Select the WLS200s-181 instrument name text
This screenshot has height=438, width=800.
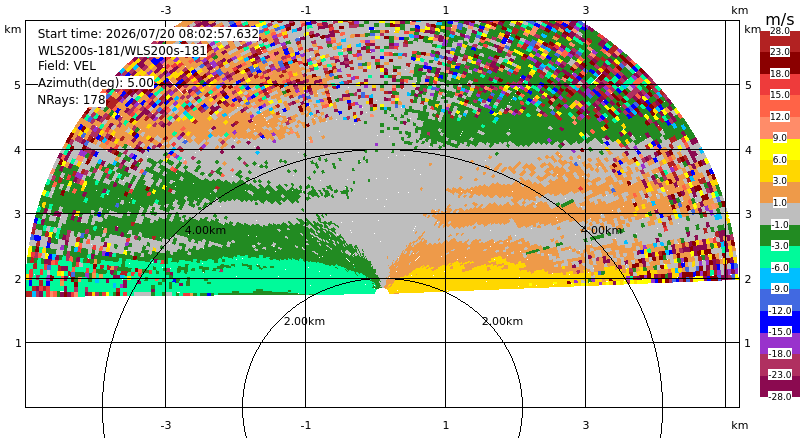click(122, 51)
